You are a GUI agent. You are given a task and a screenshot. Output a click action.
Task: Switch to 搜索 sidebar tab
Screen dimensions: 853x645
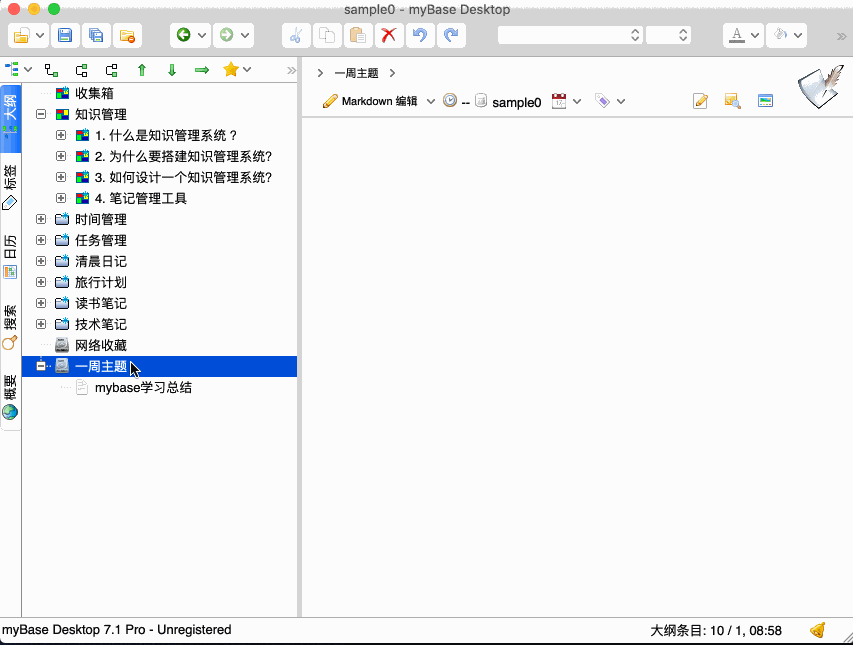[x=10, y=326]
